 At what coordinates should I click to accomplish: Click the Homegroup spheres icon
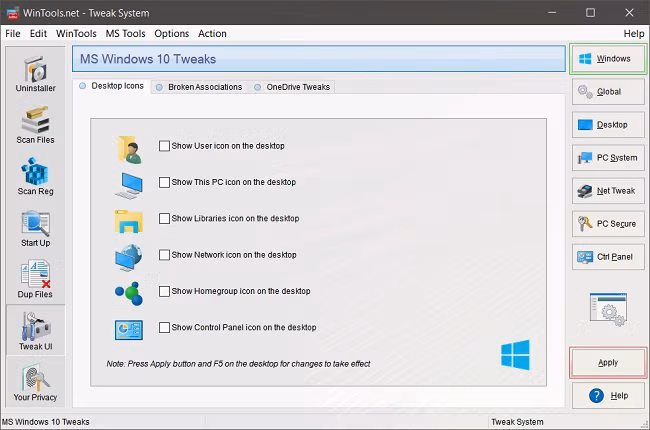[x=129, y=294]
